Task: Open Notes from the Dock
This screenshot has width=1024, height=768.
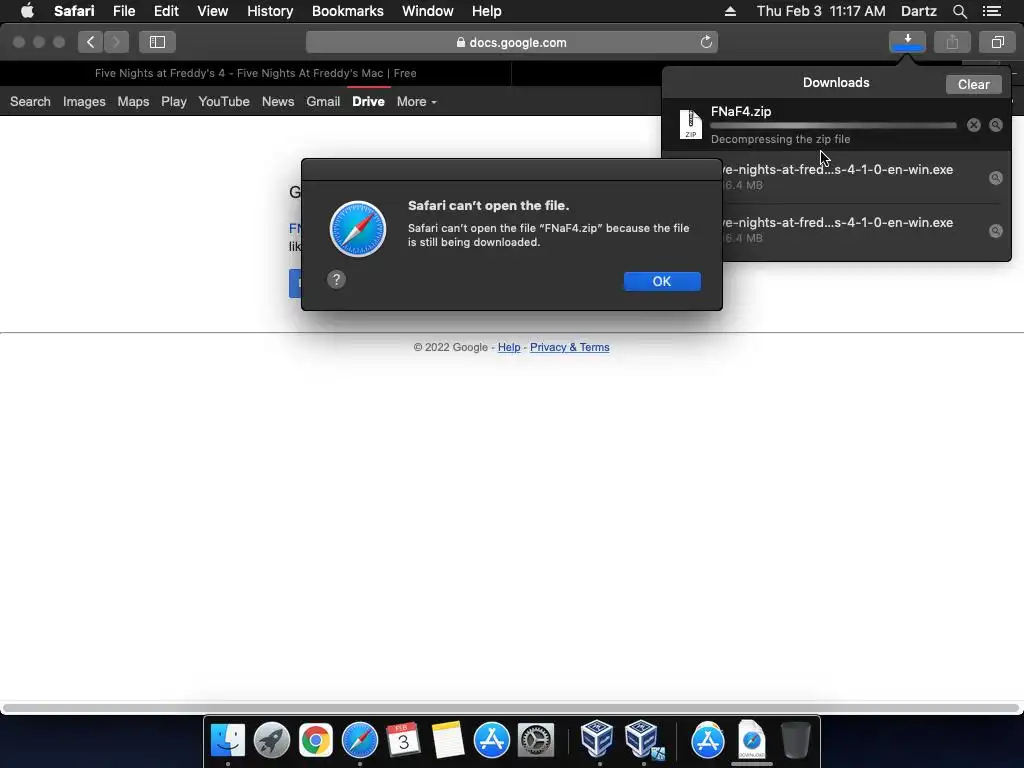Action: click(x=447, y=740)
